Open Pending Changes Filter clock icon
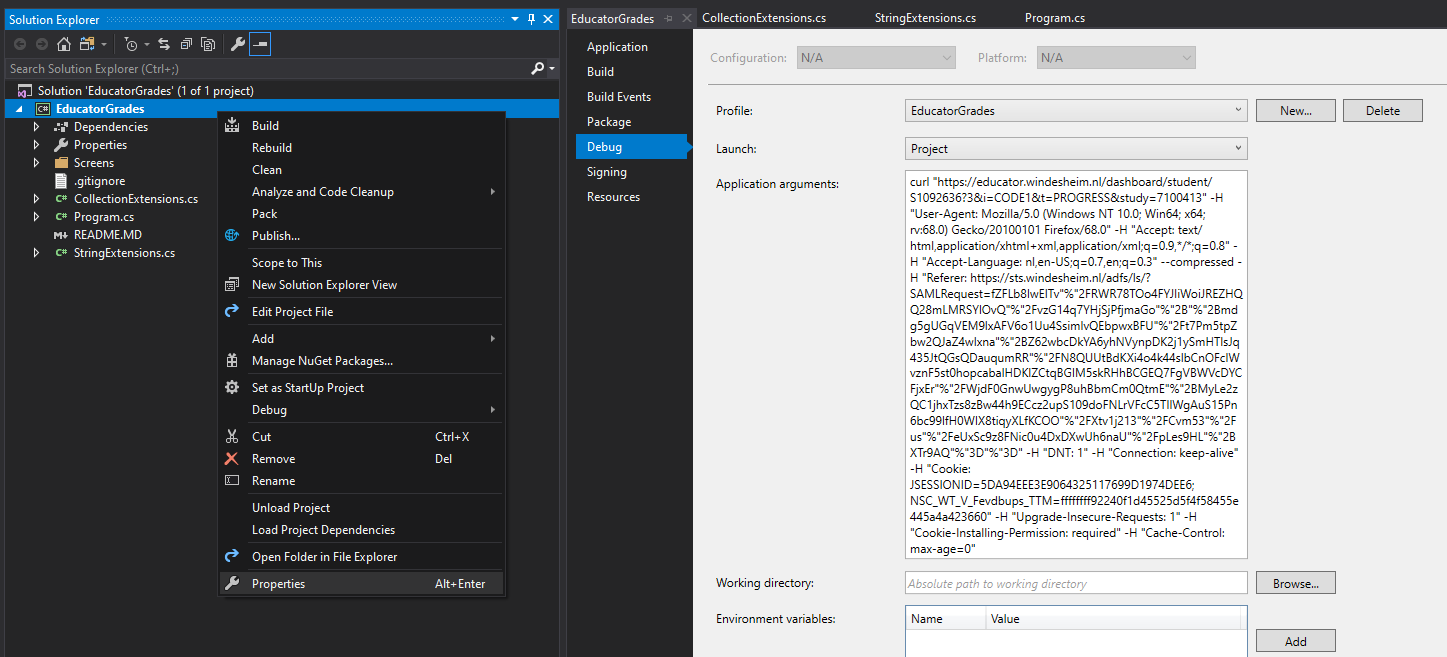 pos(131,44)
